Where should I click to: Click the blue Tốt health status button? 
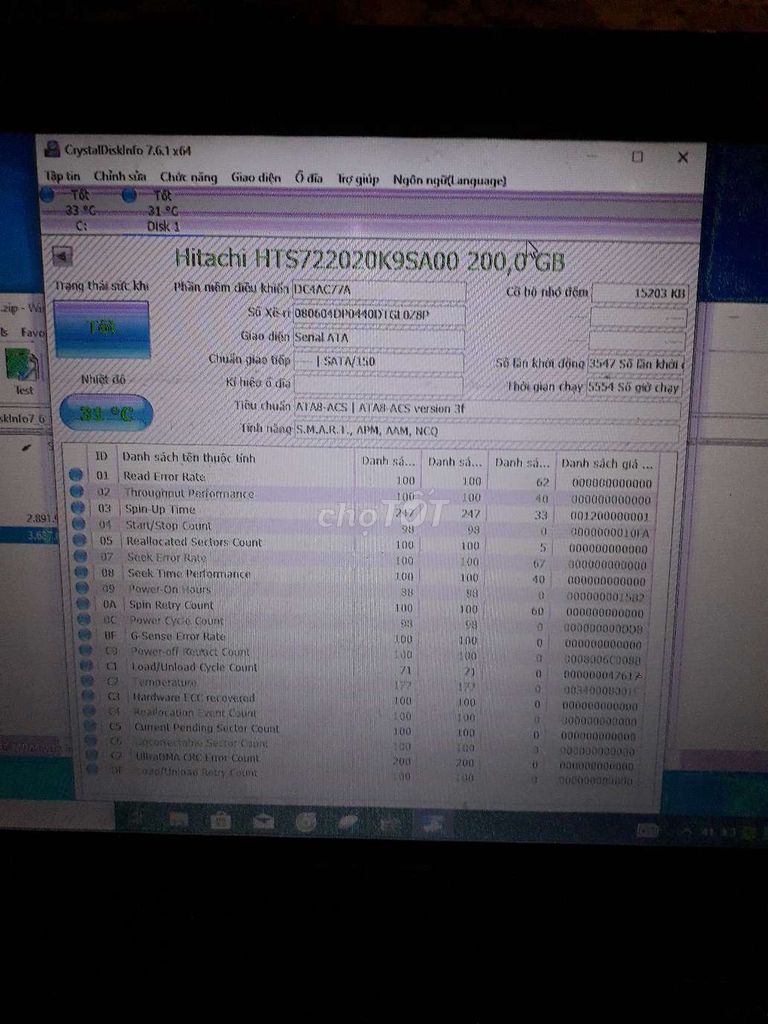101,328
